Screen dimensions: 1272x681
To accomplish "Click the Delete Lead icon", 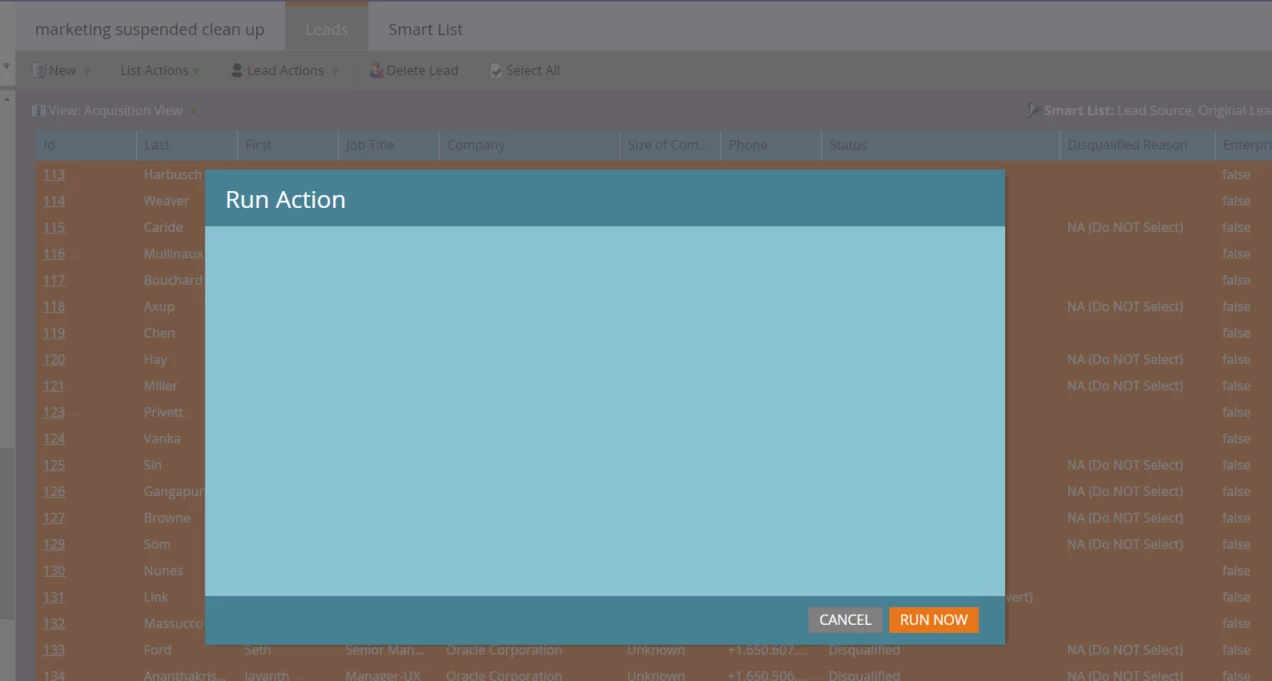I will pos(377,71).
